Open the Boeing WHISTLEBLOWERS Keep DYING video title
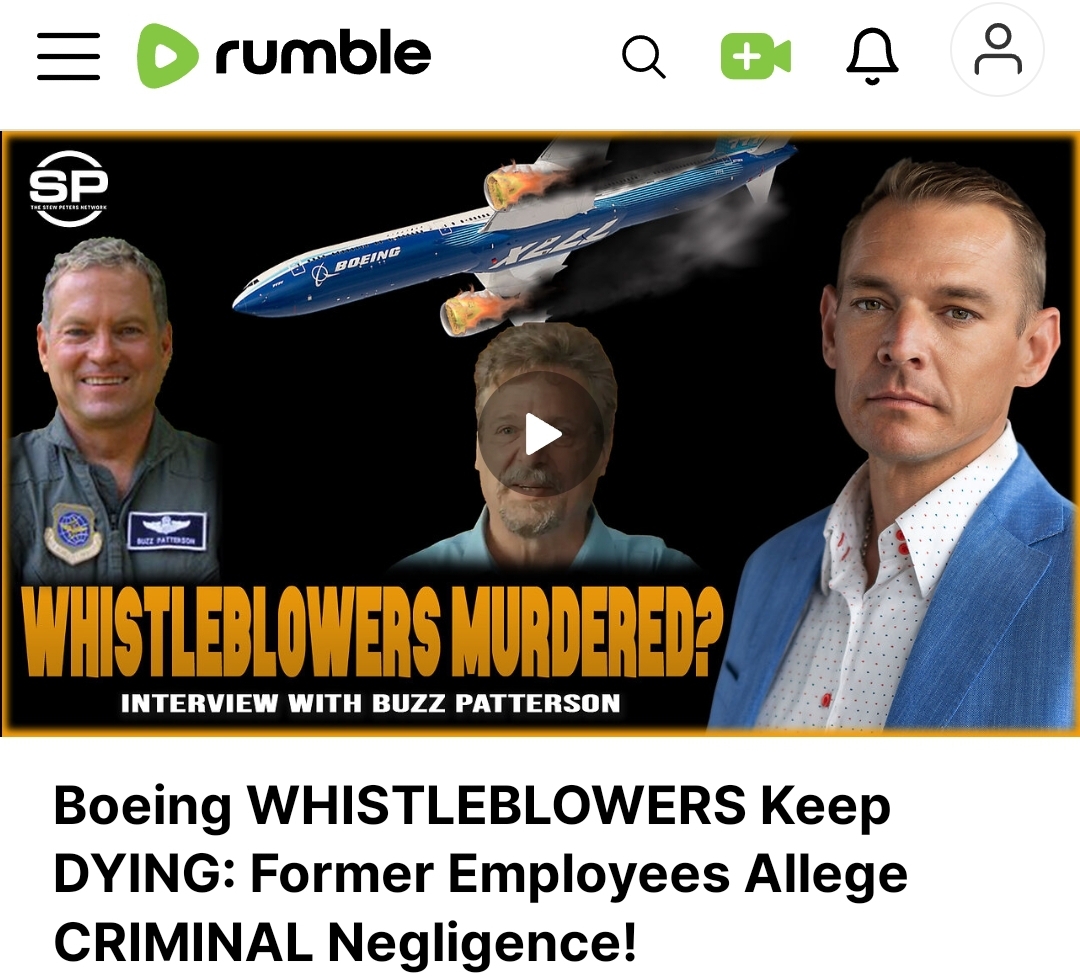 (x=480, y=873)
